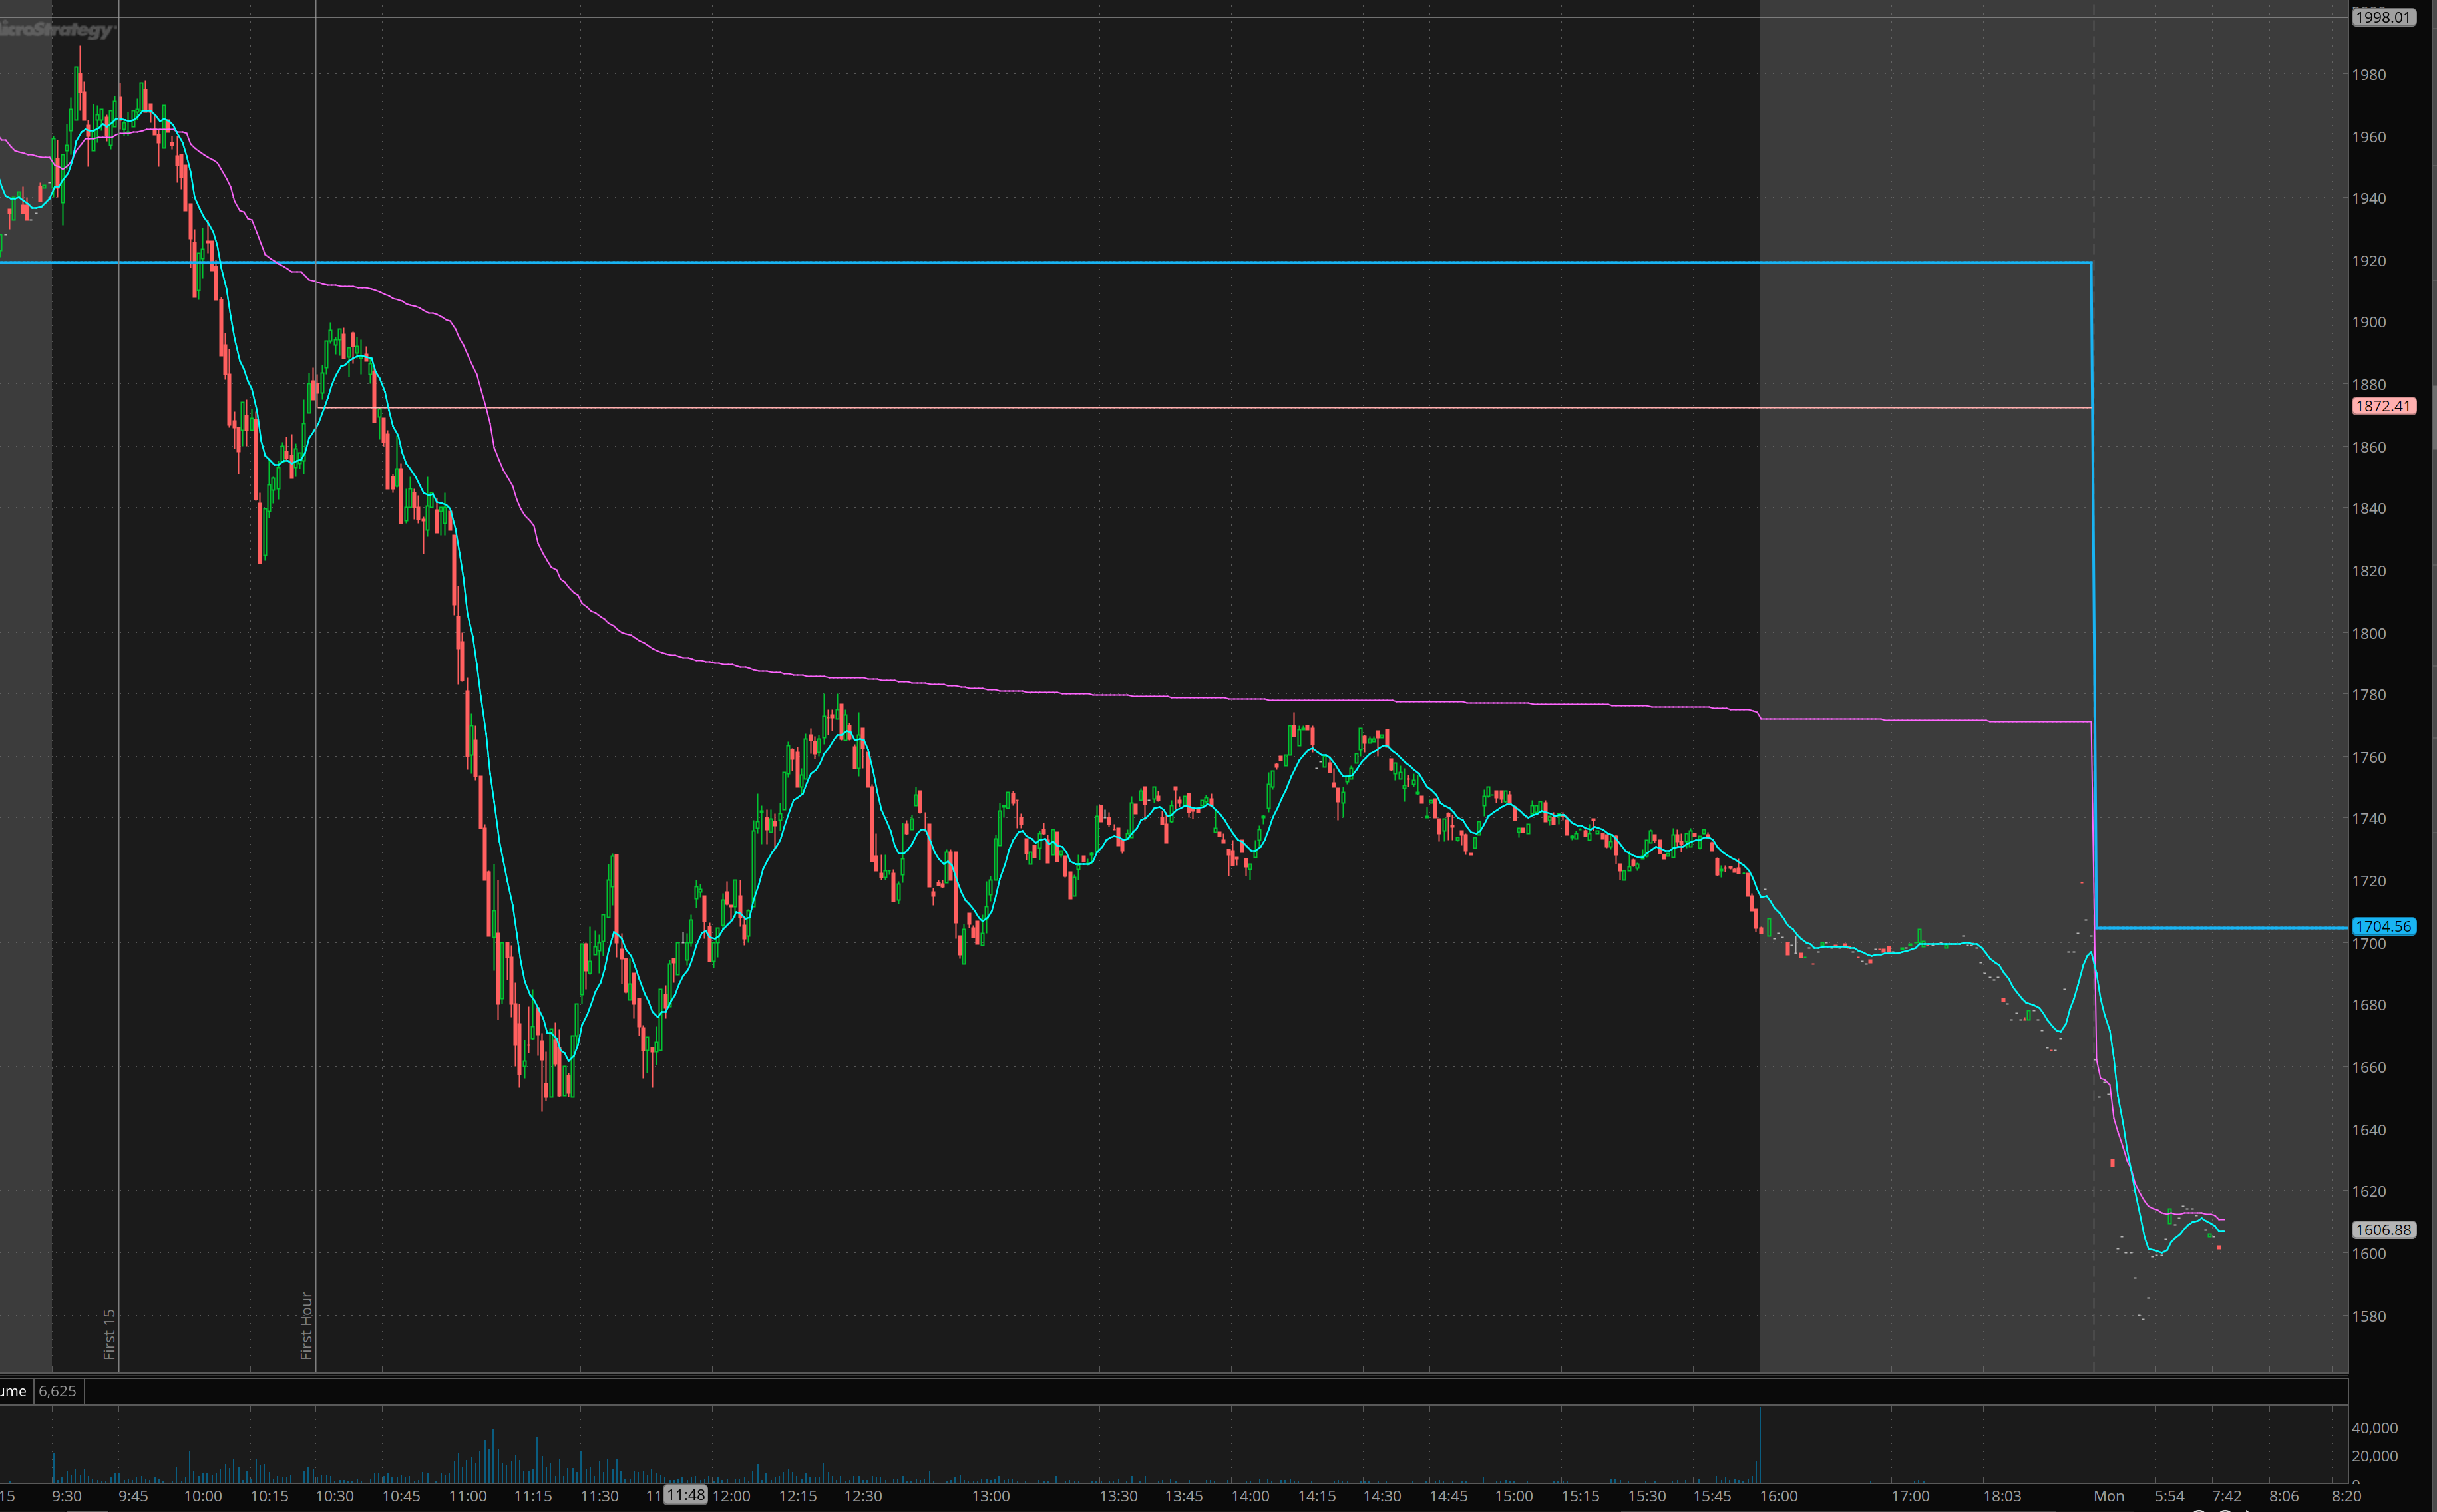Click the volume value box showing 6,625

click(x=57, y=1391)
